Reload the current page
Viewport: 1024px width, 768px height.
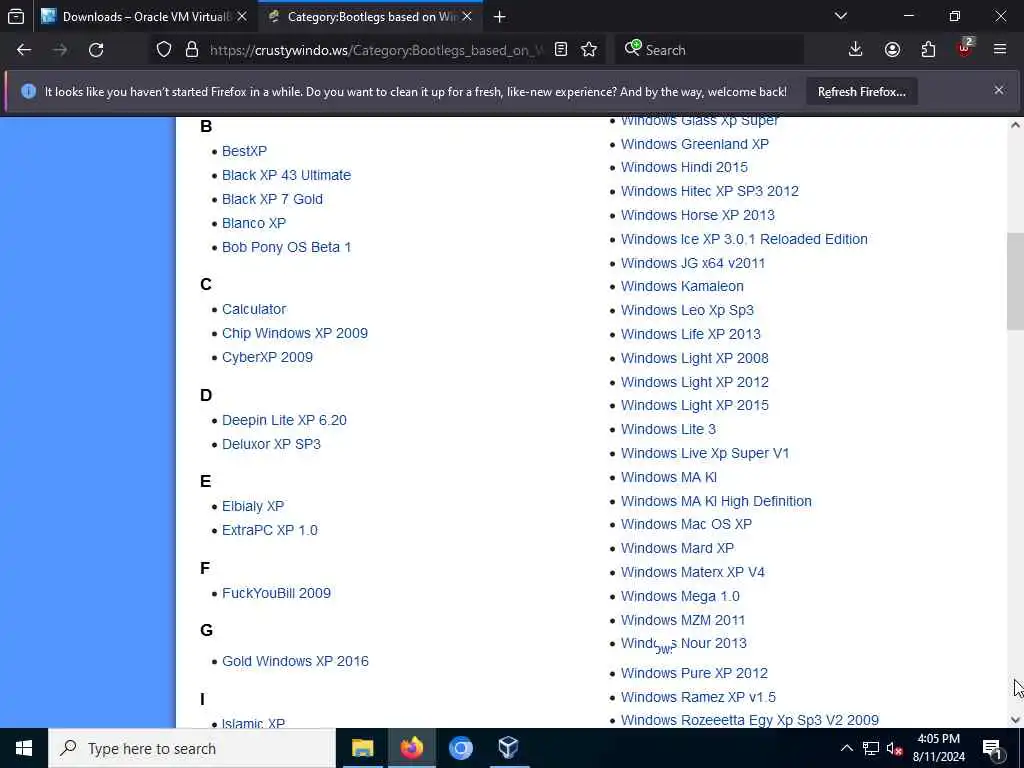96,50
